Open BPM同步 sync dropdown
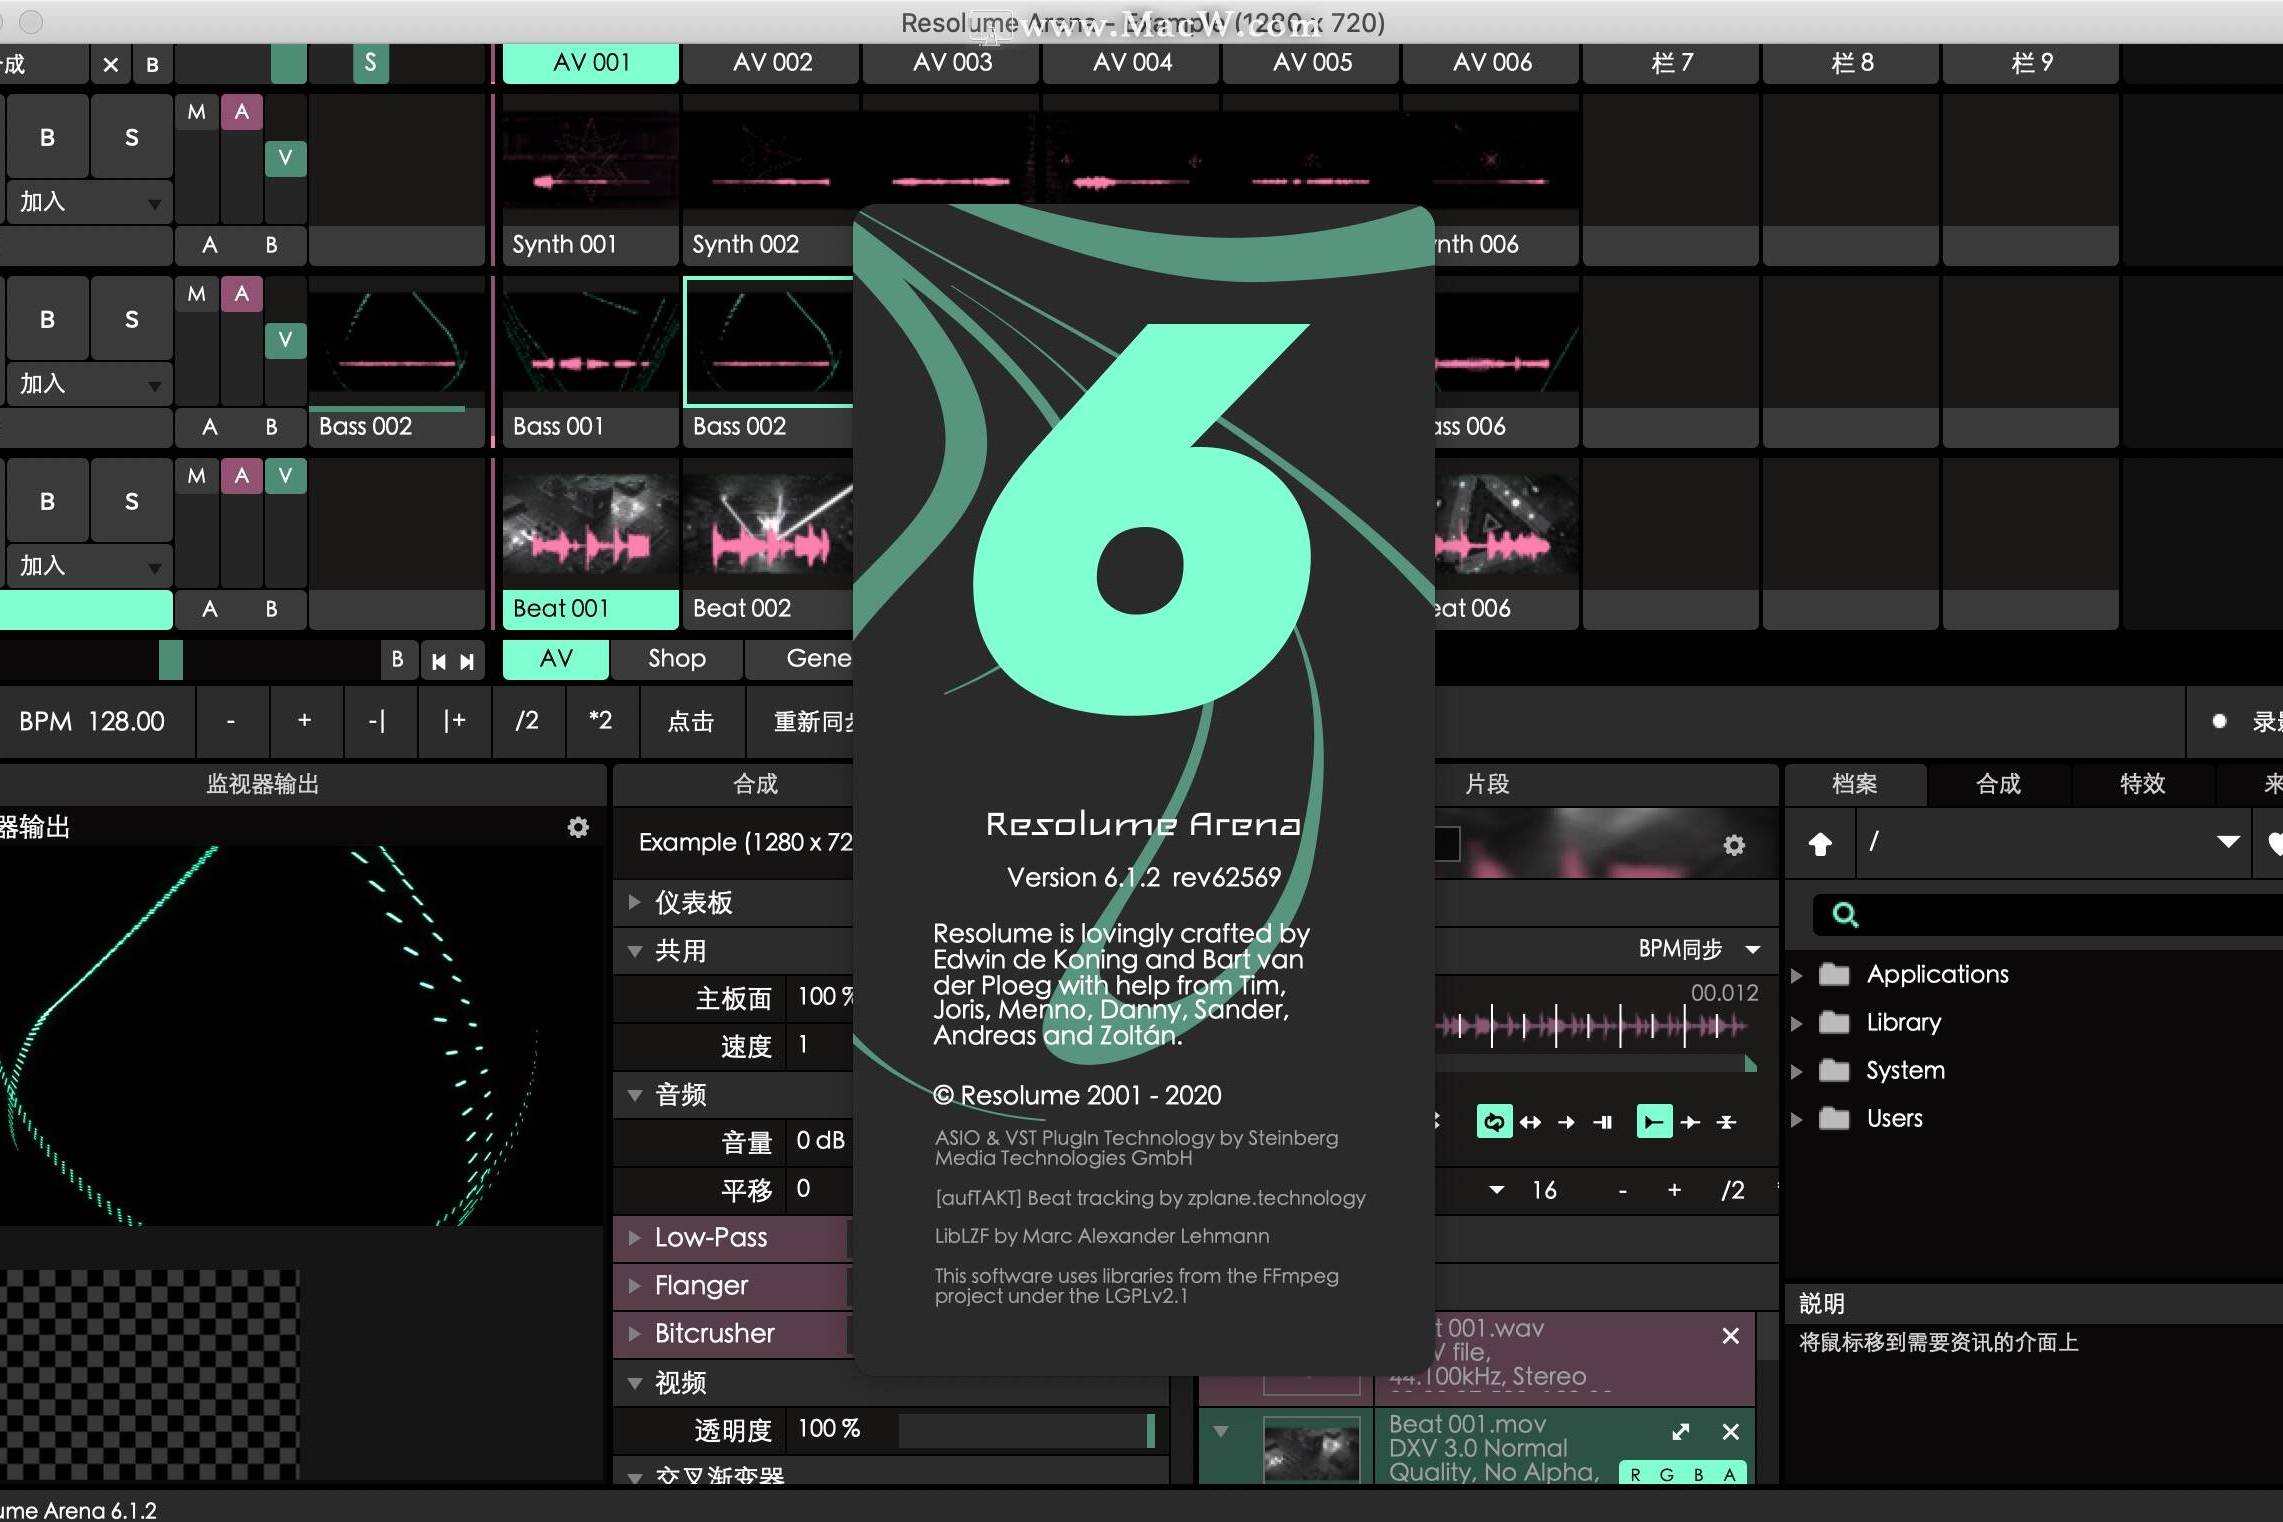The width and height of the screenshot is (2283, 1522). pos(1698,949)
